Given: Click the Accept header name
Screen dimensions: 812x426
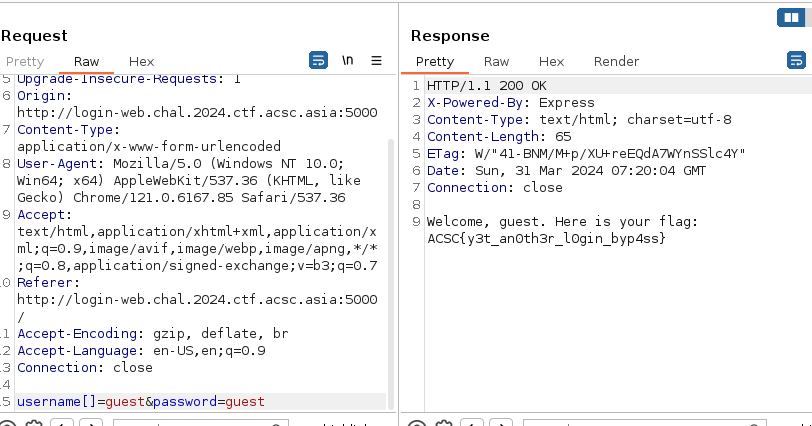Looking at the screenshot, I should pyautogui.click(x=41, y=214).
